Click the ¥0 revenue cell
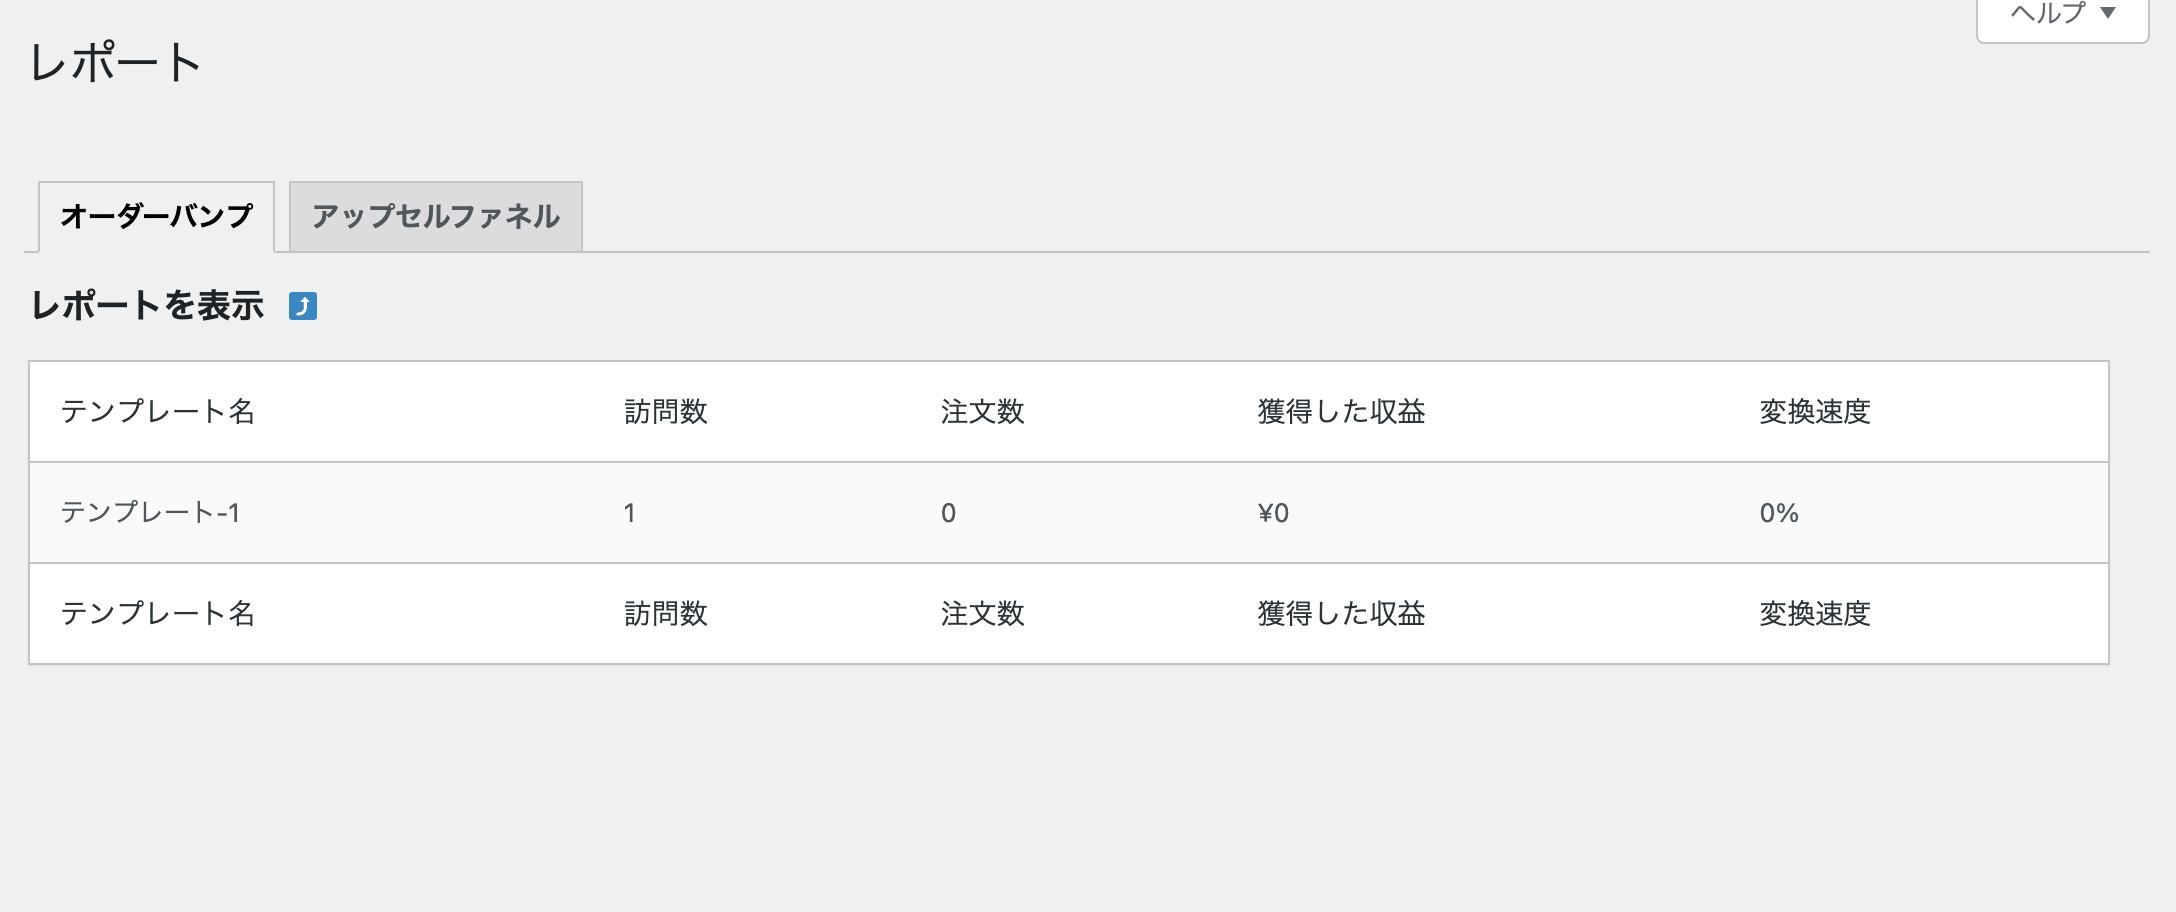 1273,513
